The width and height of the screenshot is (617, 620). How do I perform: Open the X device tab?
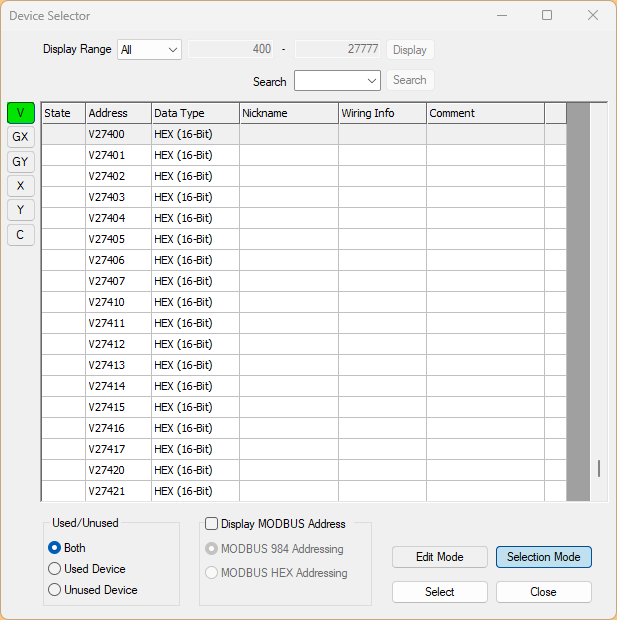coord(21,186)
